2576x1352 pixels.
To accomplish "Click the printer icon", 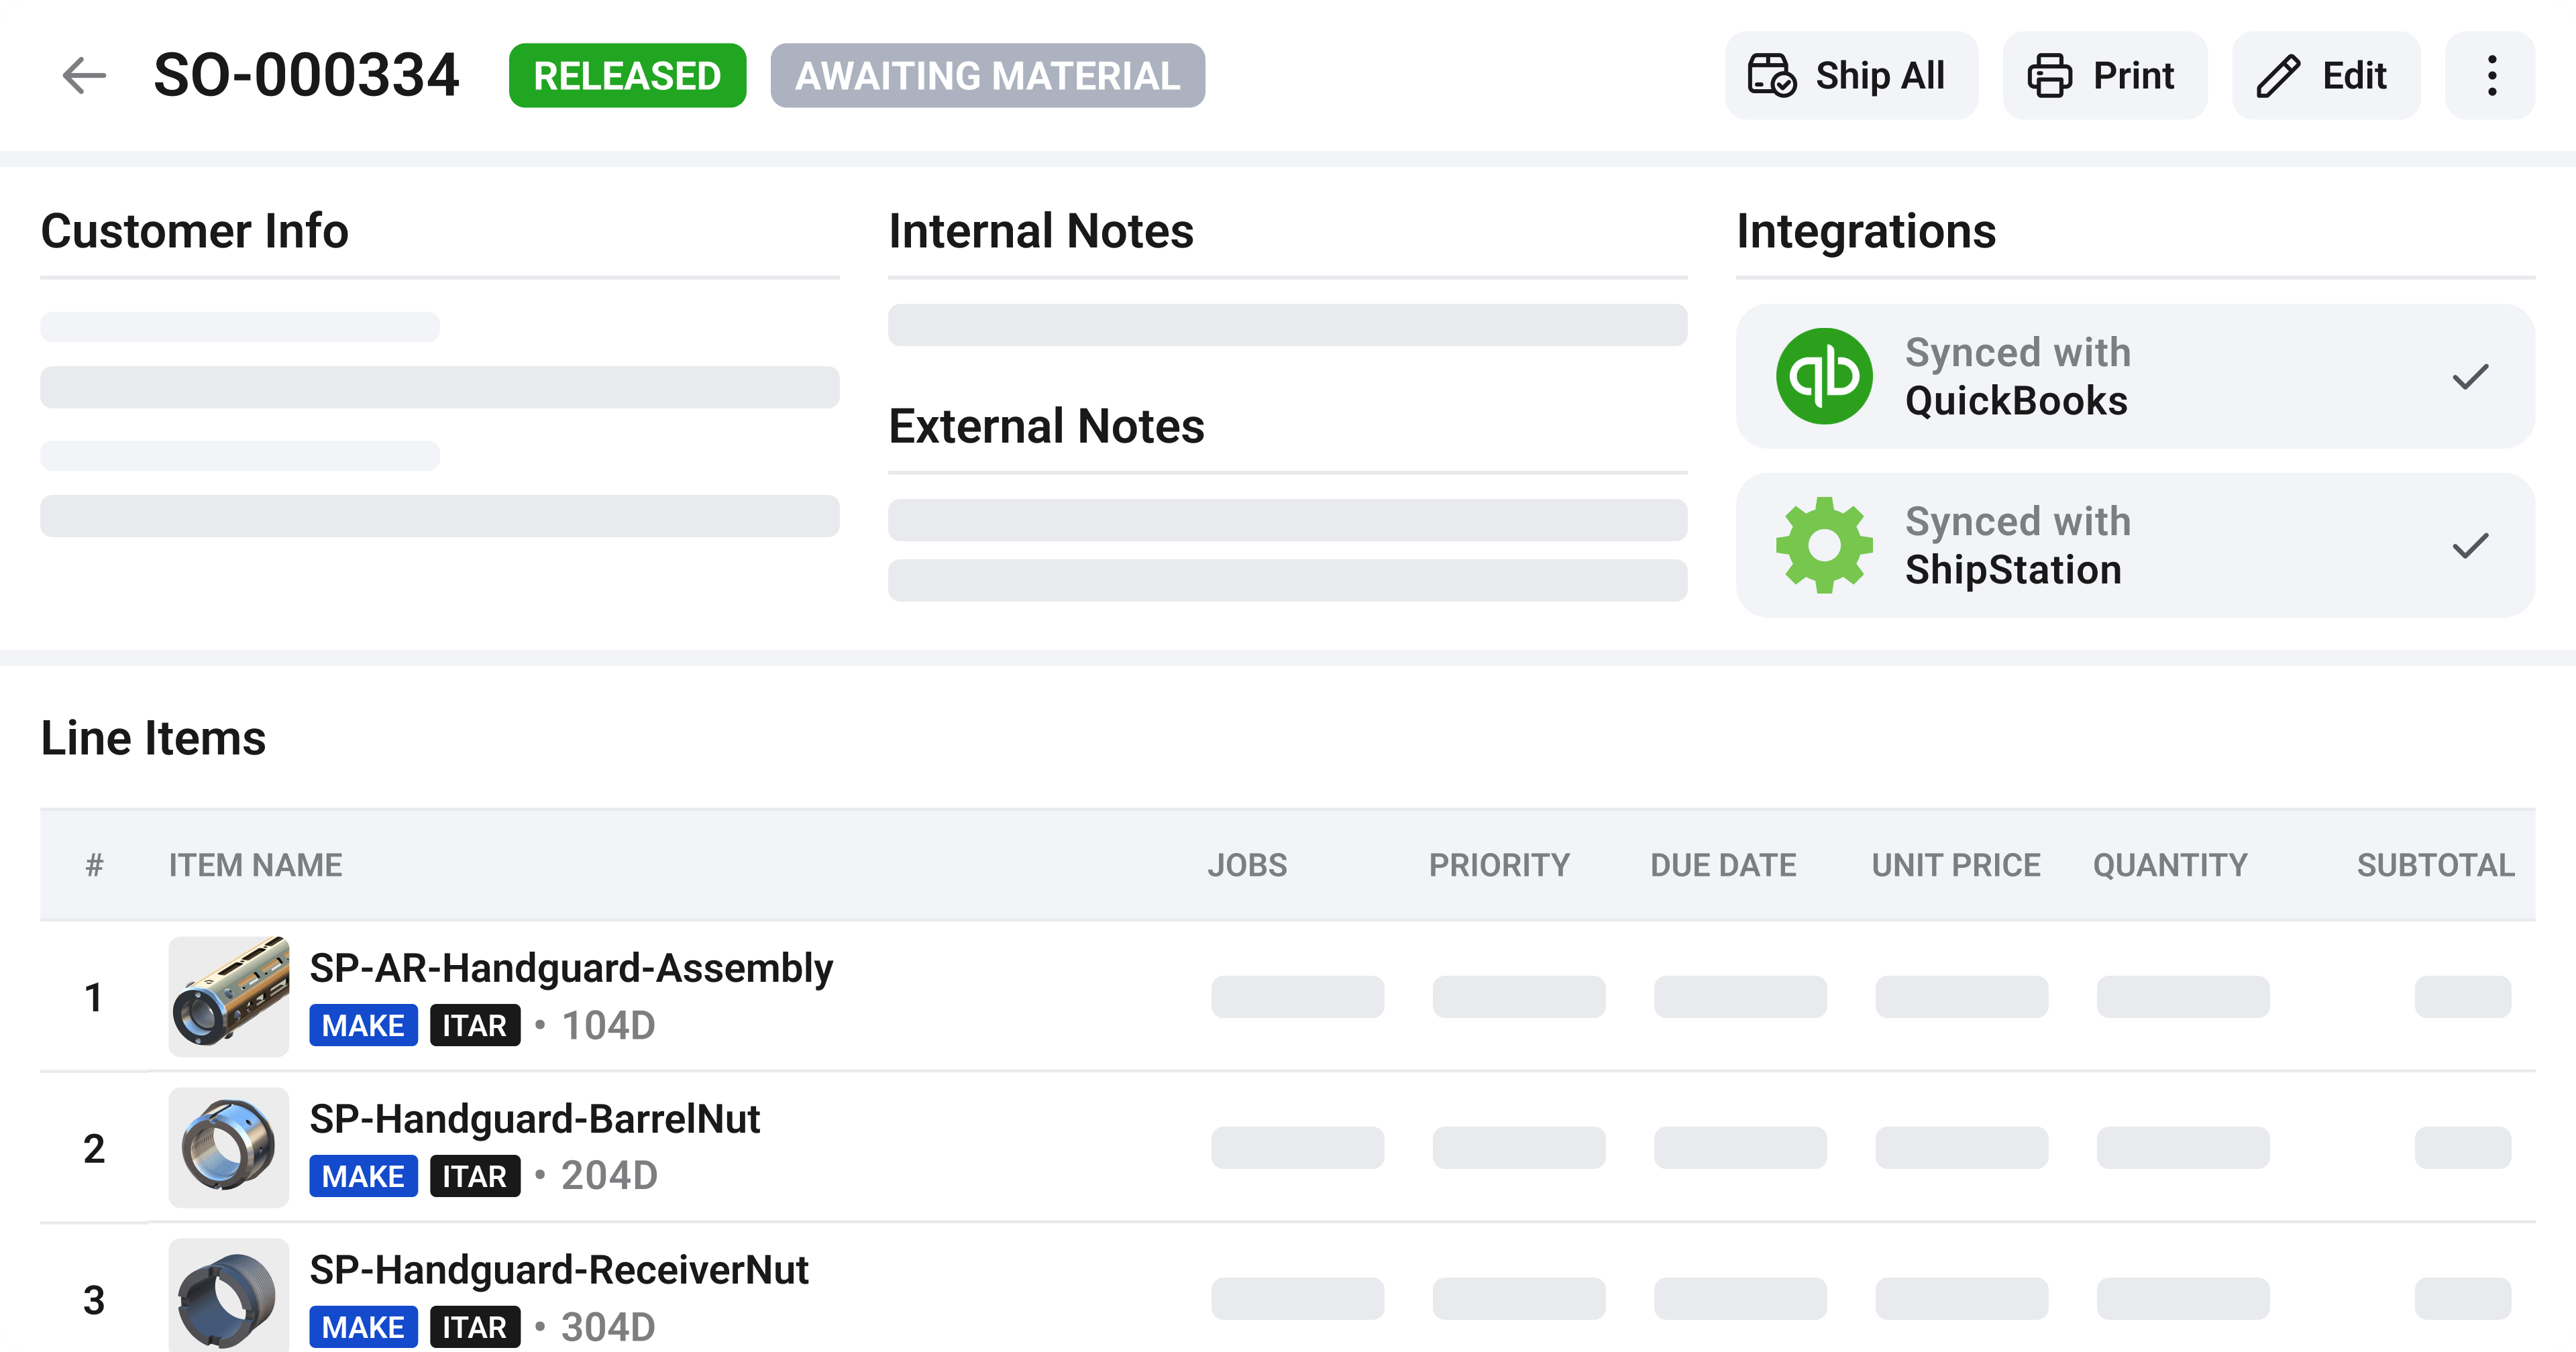I will pyautogui.click(x=2049, y=76).
